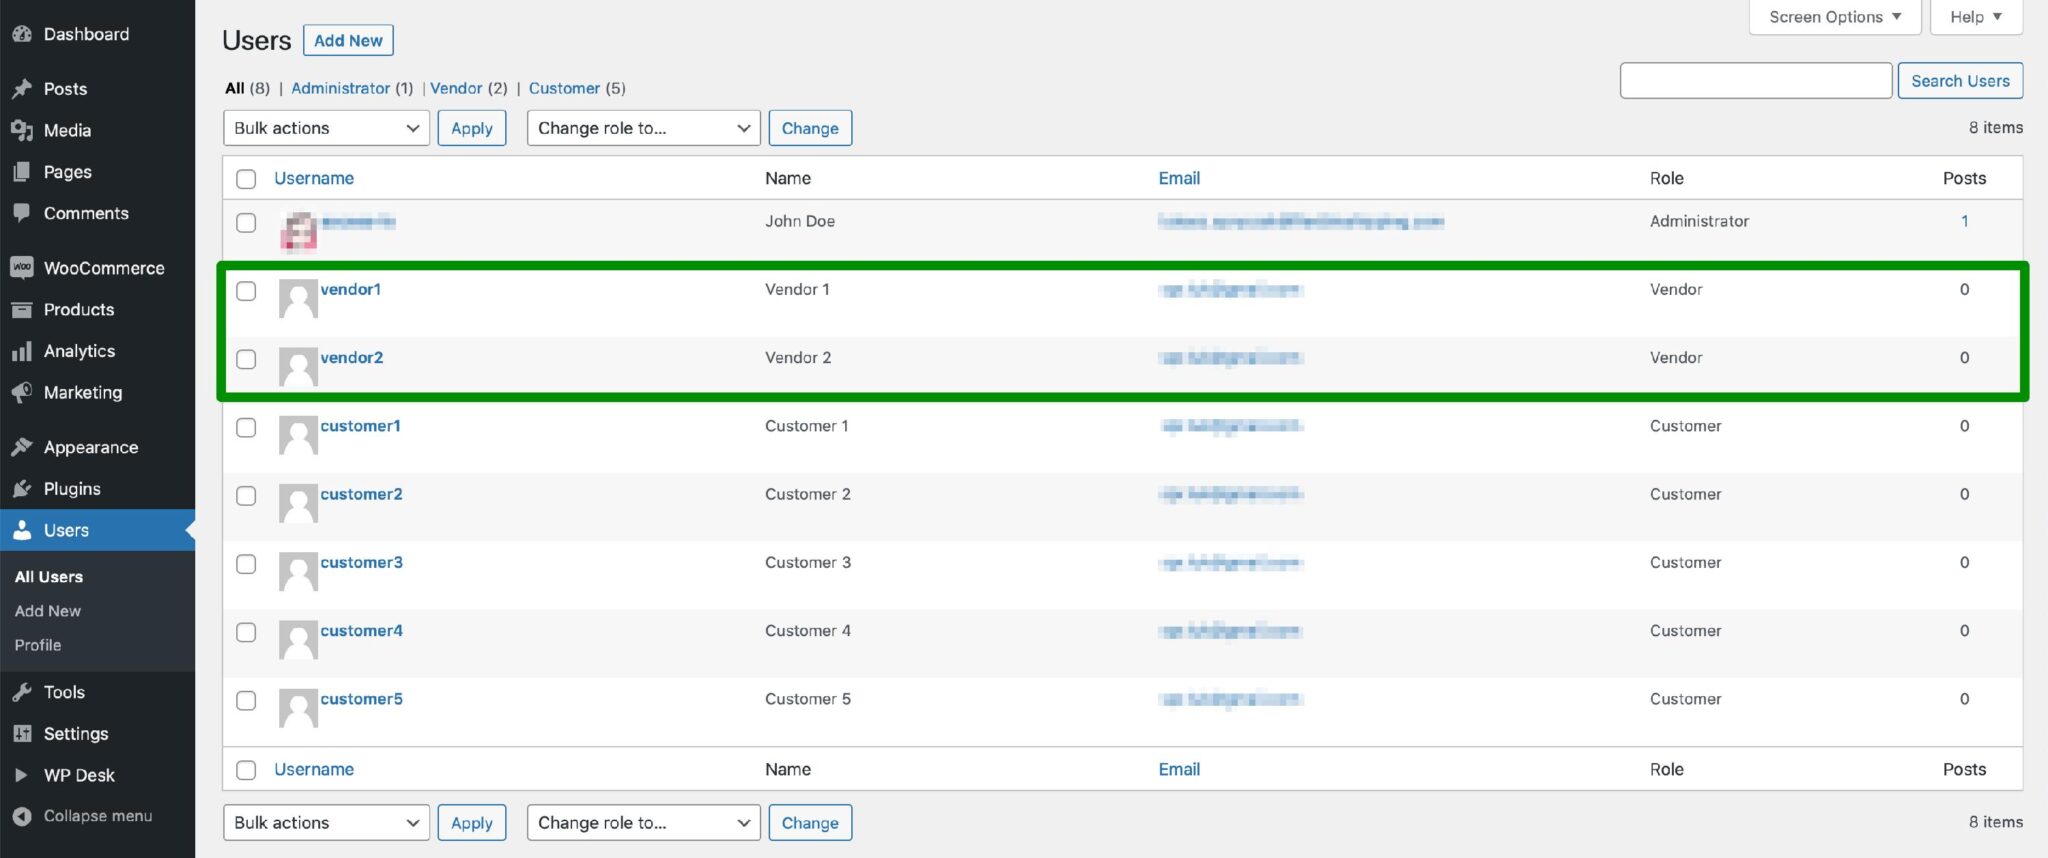Image resolution: width=2048 pixels, height=858 pixels.
Task: Tick the customer4 row checkbox
Action: click(x=246, y=632)
